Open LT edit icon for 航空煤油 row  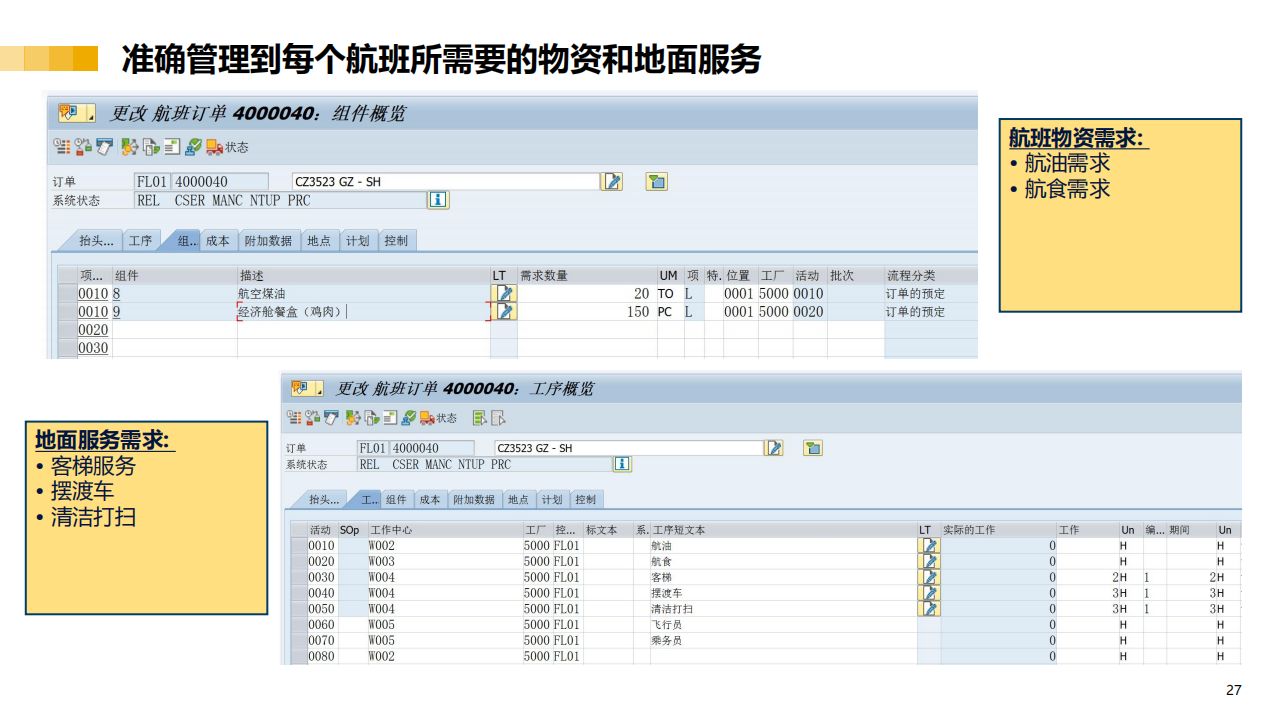(x=504, y=294)
